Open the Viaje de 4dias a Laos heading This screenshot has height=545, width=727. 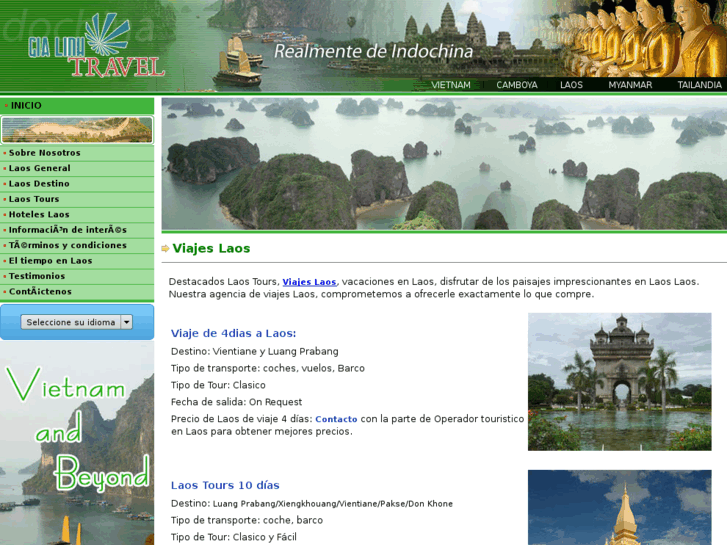coord(233,333)
